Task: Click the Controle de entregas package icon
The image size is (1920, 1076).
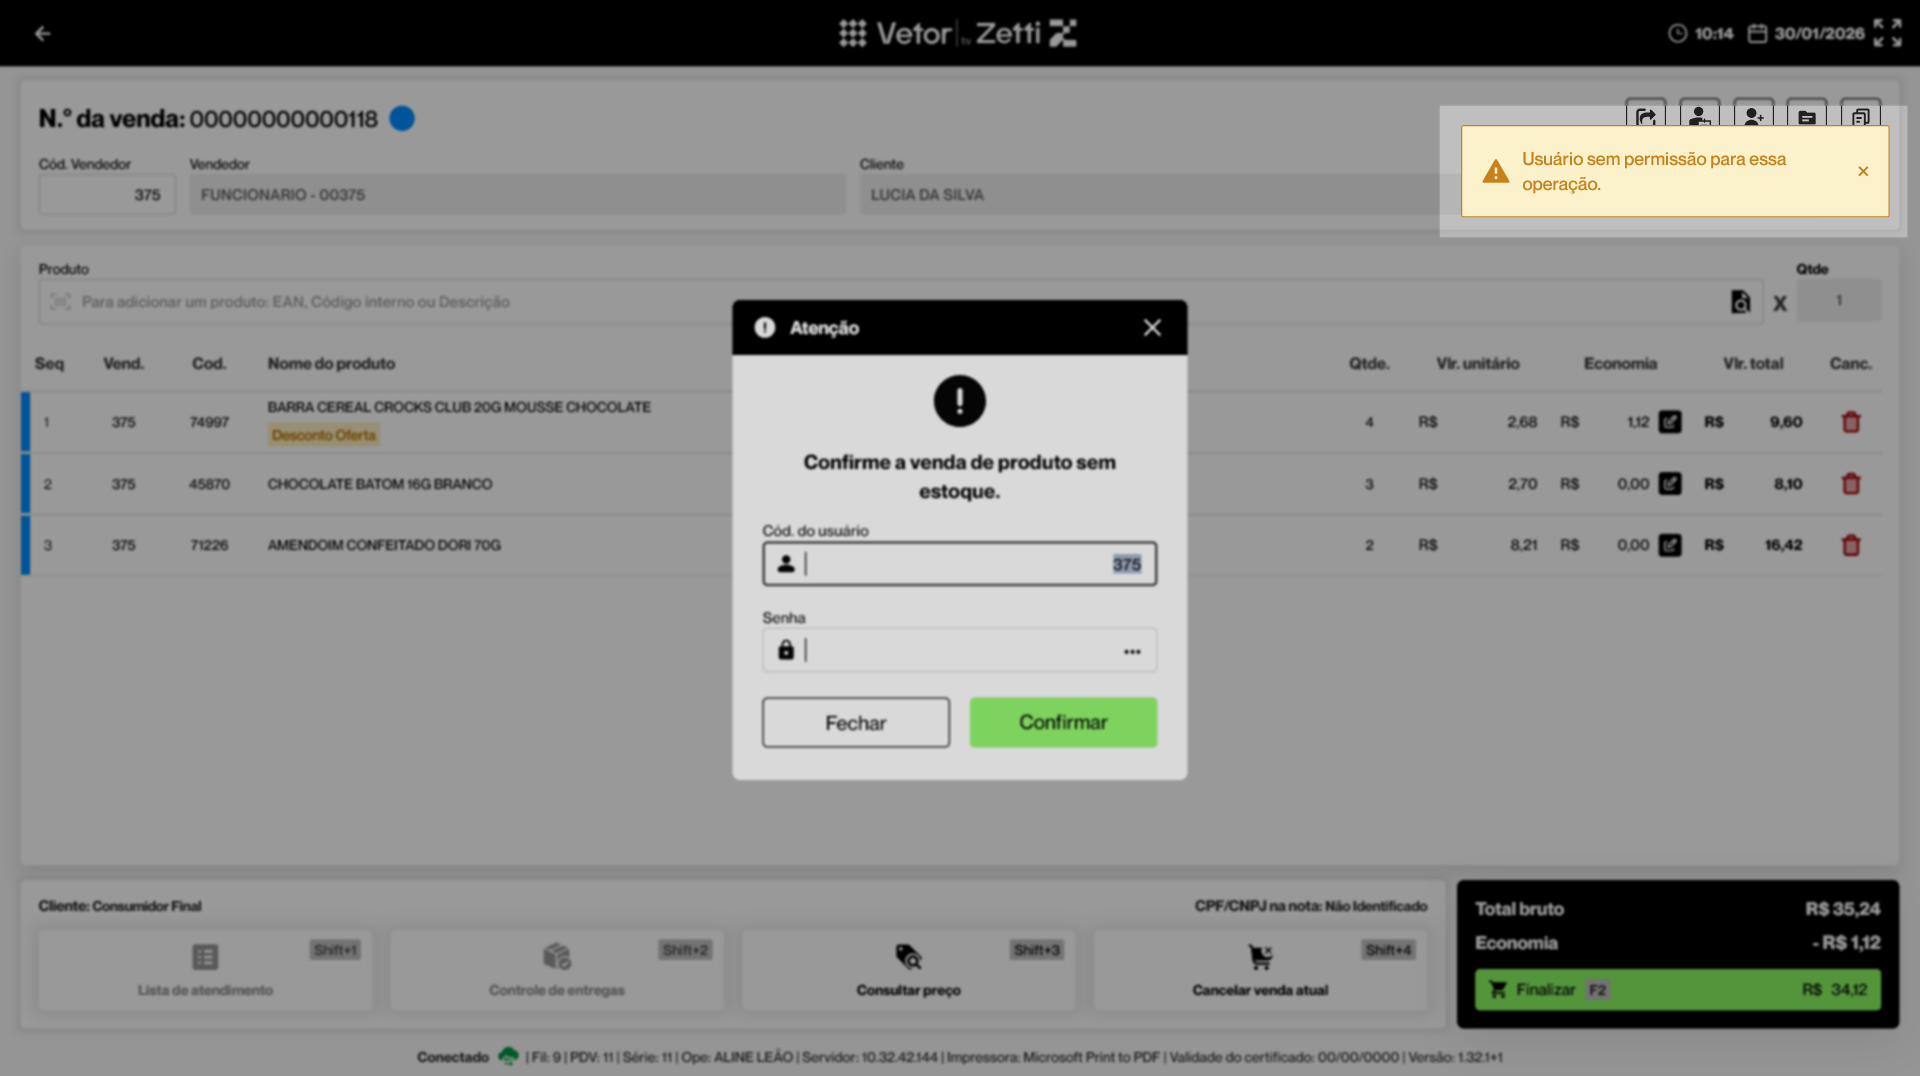Action: 557,957
